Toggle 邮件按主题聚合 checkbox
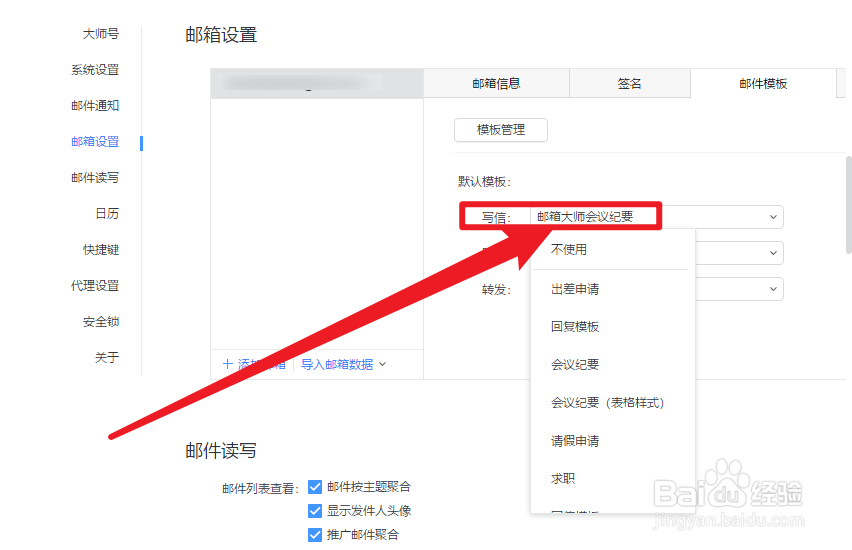 click(x=315, y=487)
